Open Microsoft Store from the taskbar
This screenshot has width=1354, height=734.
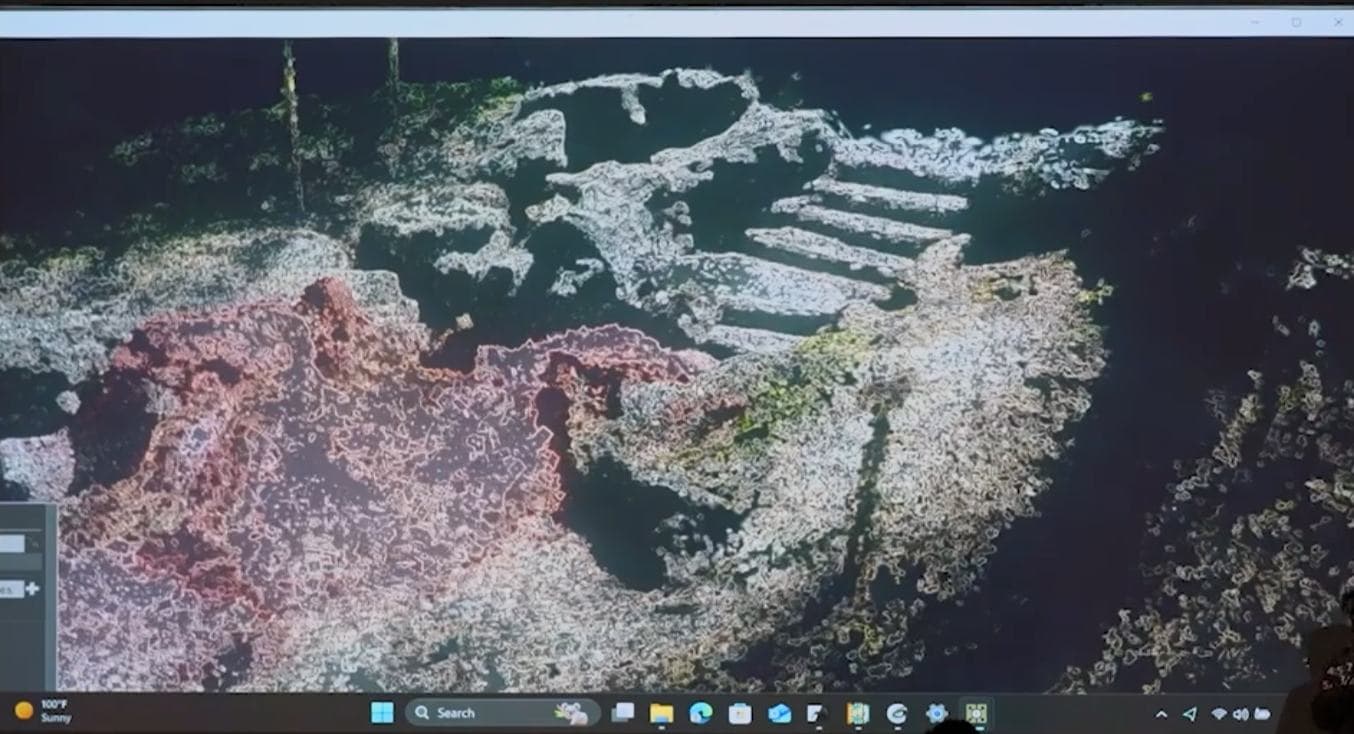740,713
